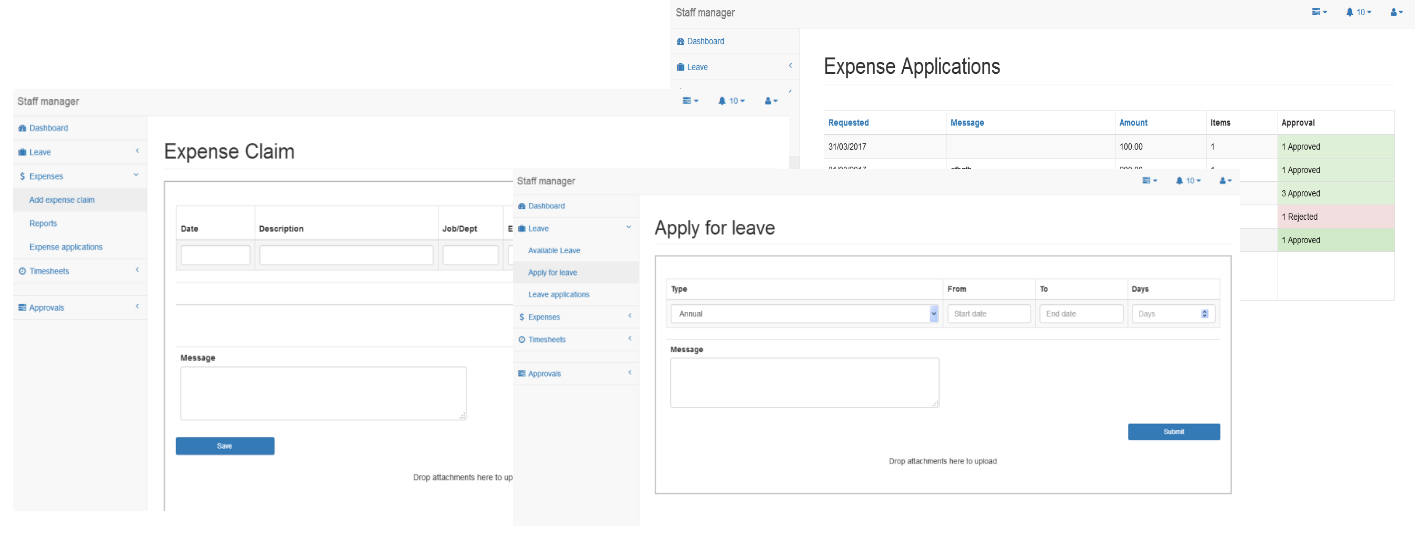Click the Start date field

coord(989,313)
